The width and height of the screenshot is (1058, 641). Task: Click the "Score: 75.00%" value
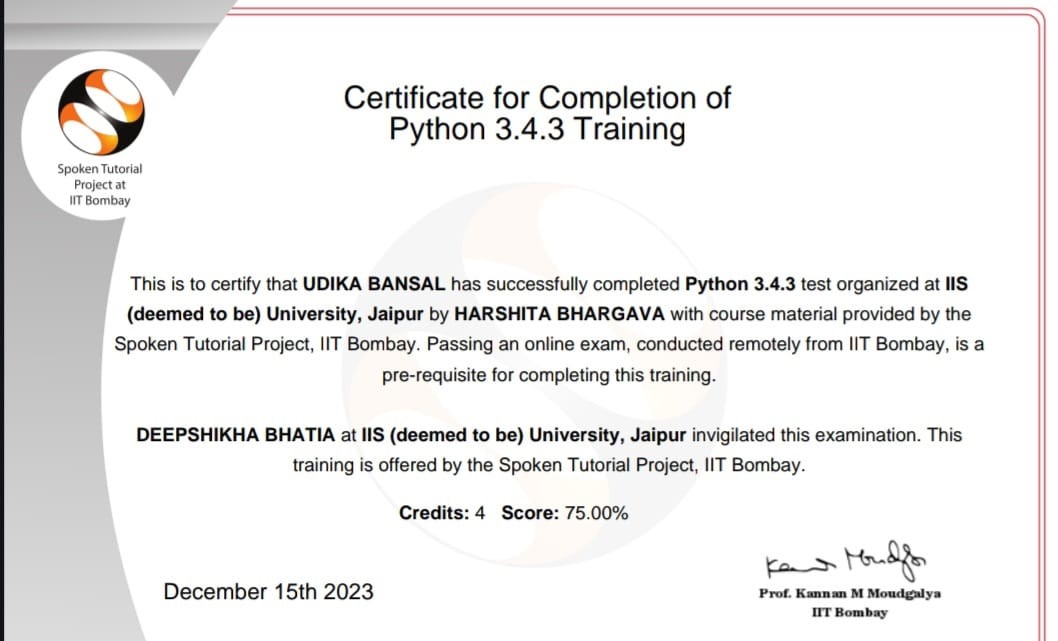pos(565,513)
